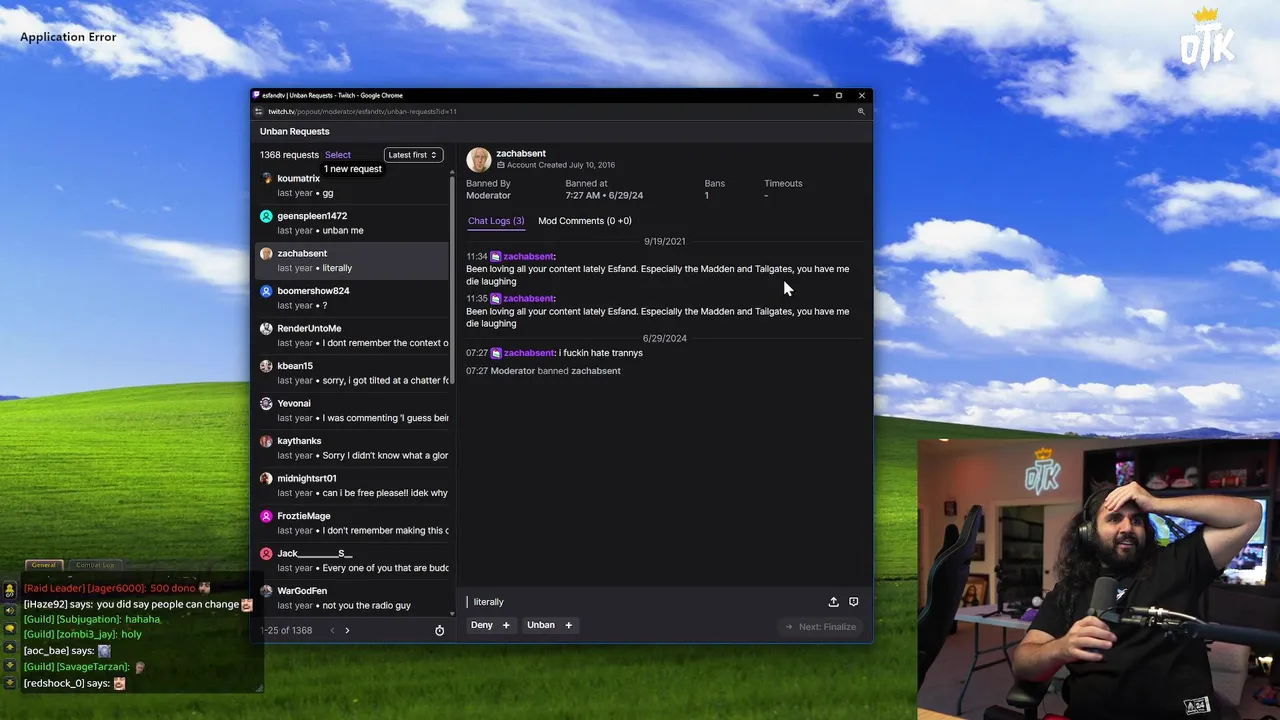Screen dimensions: 1280x720
Task: Click RenderUntoMe's avatar icon
Action: 266,328
